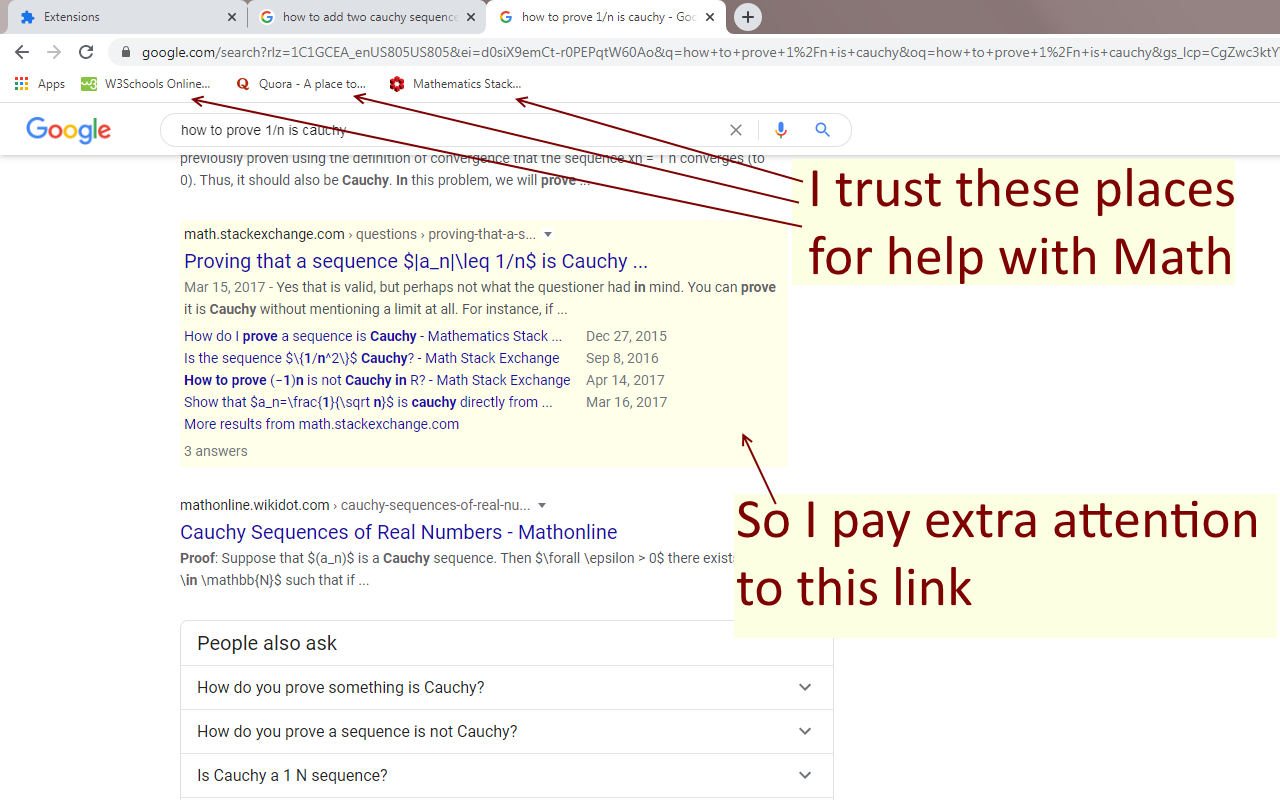Open 'Cauchy Sequences of Real Numbers - Mathonline'

tap(399, 533)
